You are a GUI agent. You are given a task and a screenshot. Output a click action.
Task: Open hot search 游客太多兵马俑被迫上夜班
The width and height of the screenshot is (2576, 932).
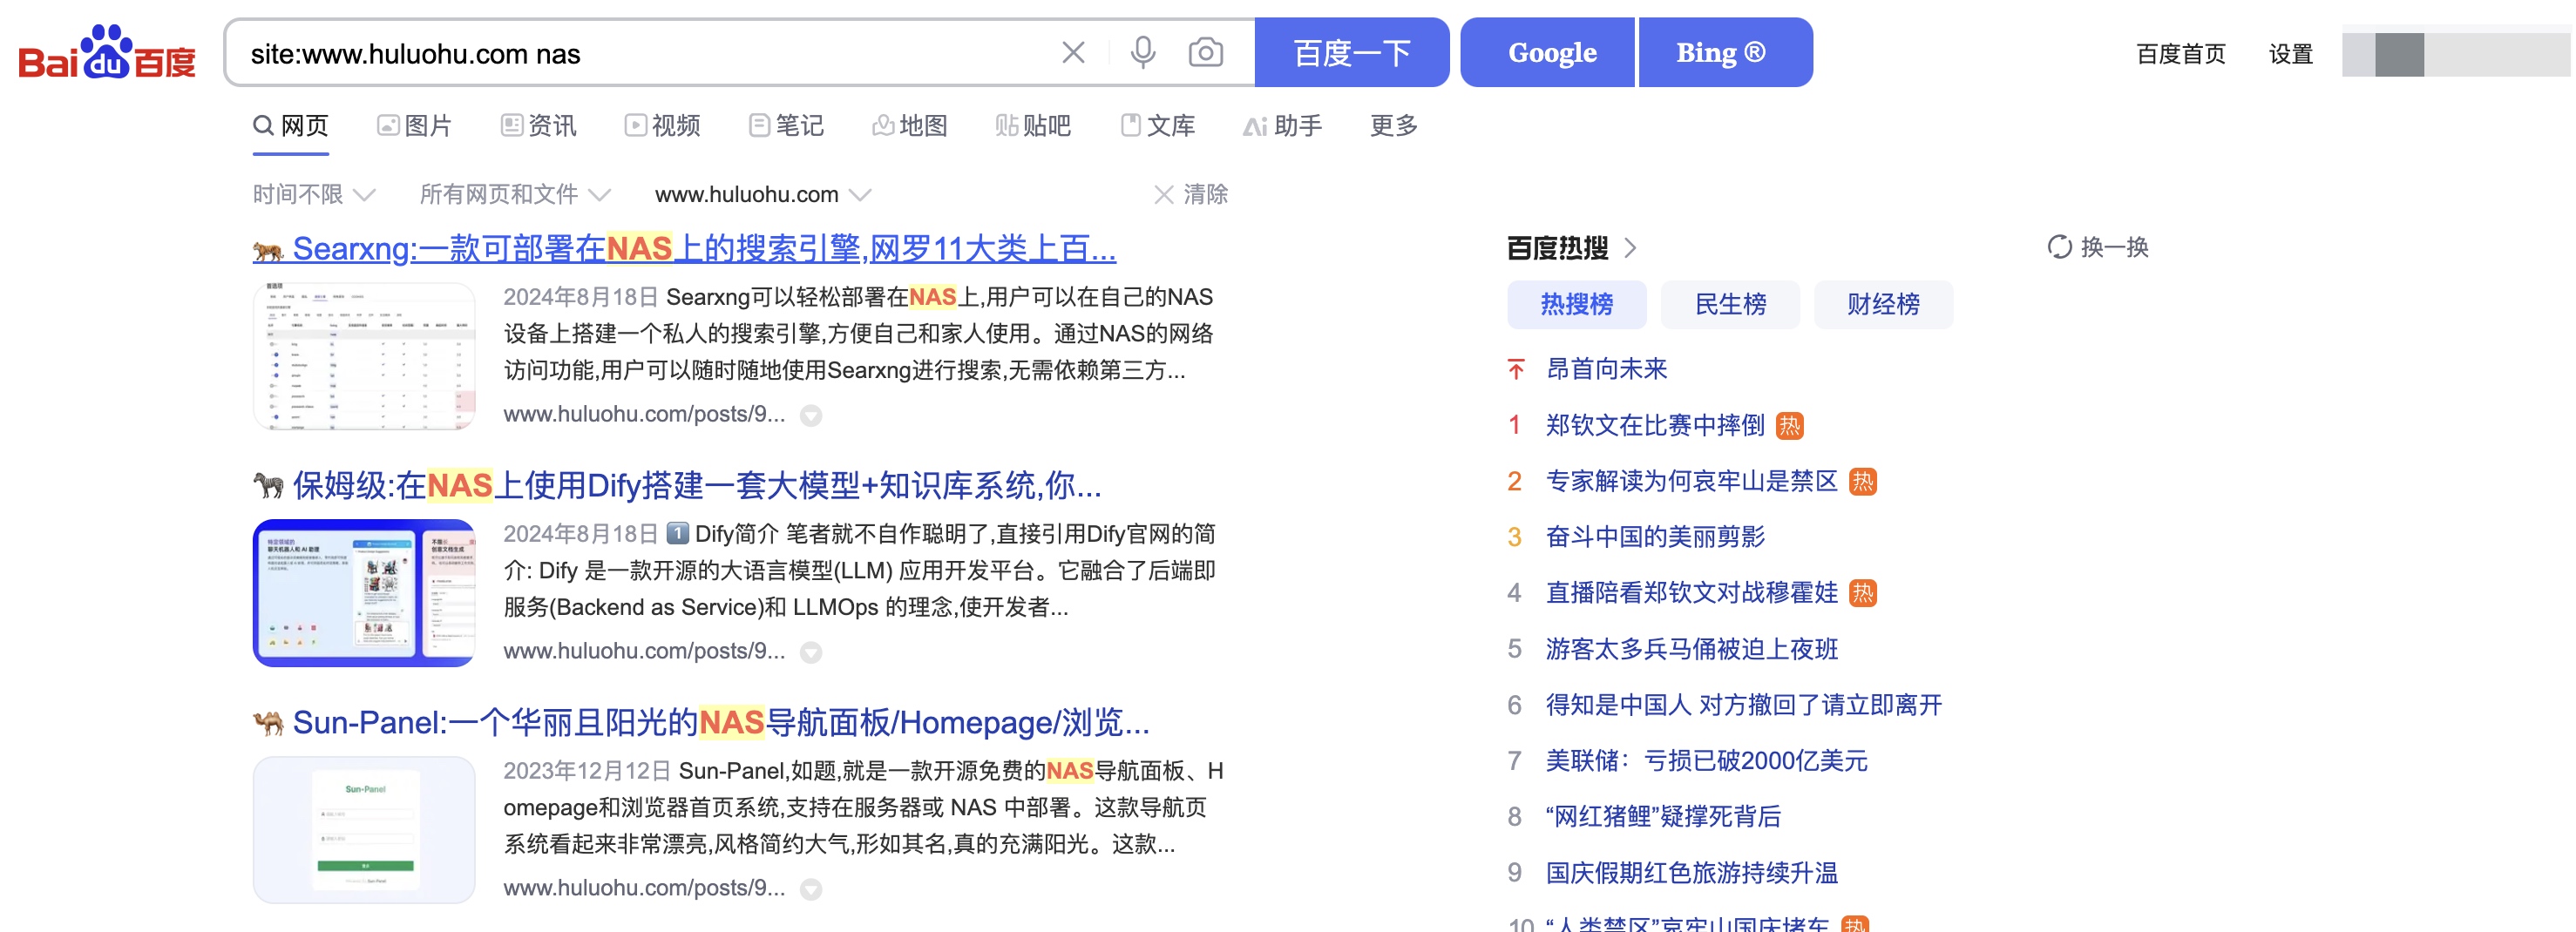[1692, 649]
